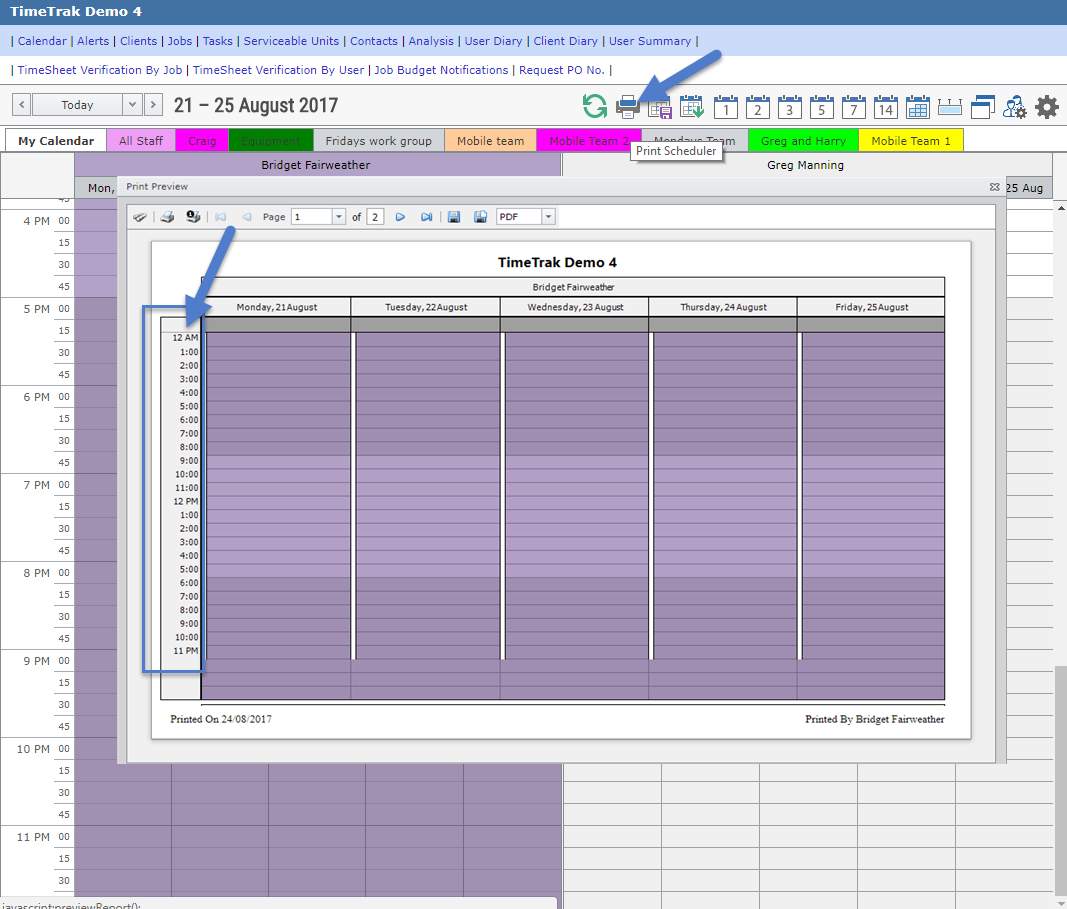This screenshot has width=1067, height=909.
Task: Switch to the All Staff tab
Action: pos(140,140)
